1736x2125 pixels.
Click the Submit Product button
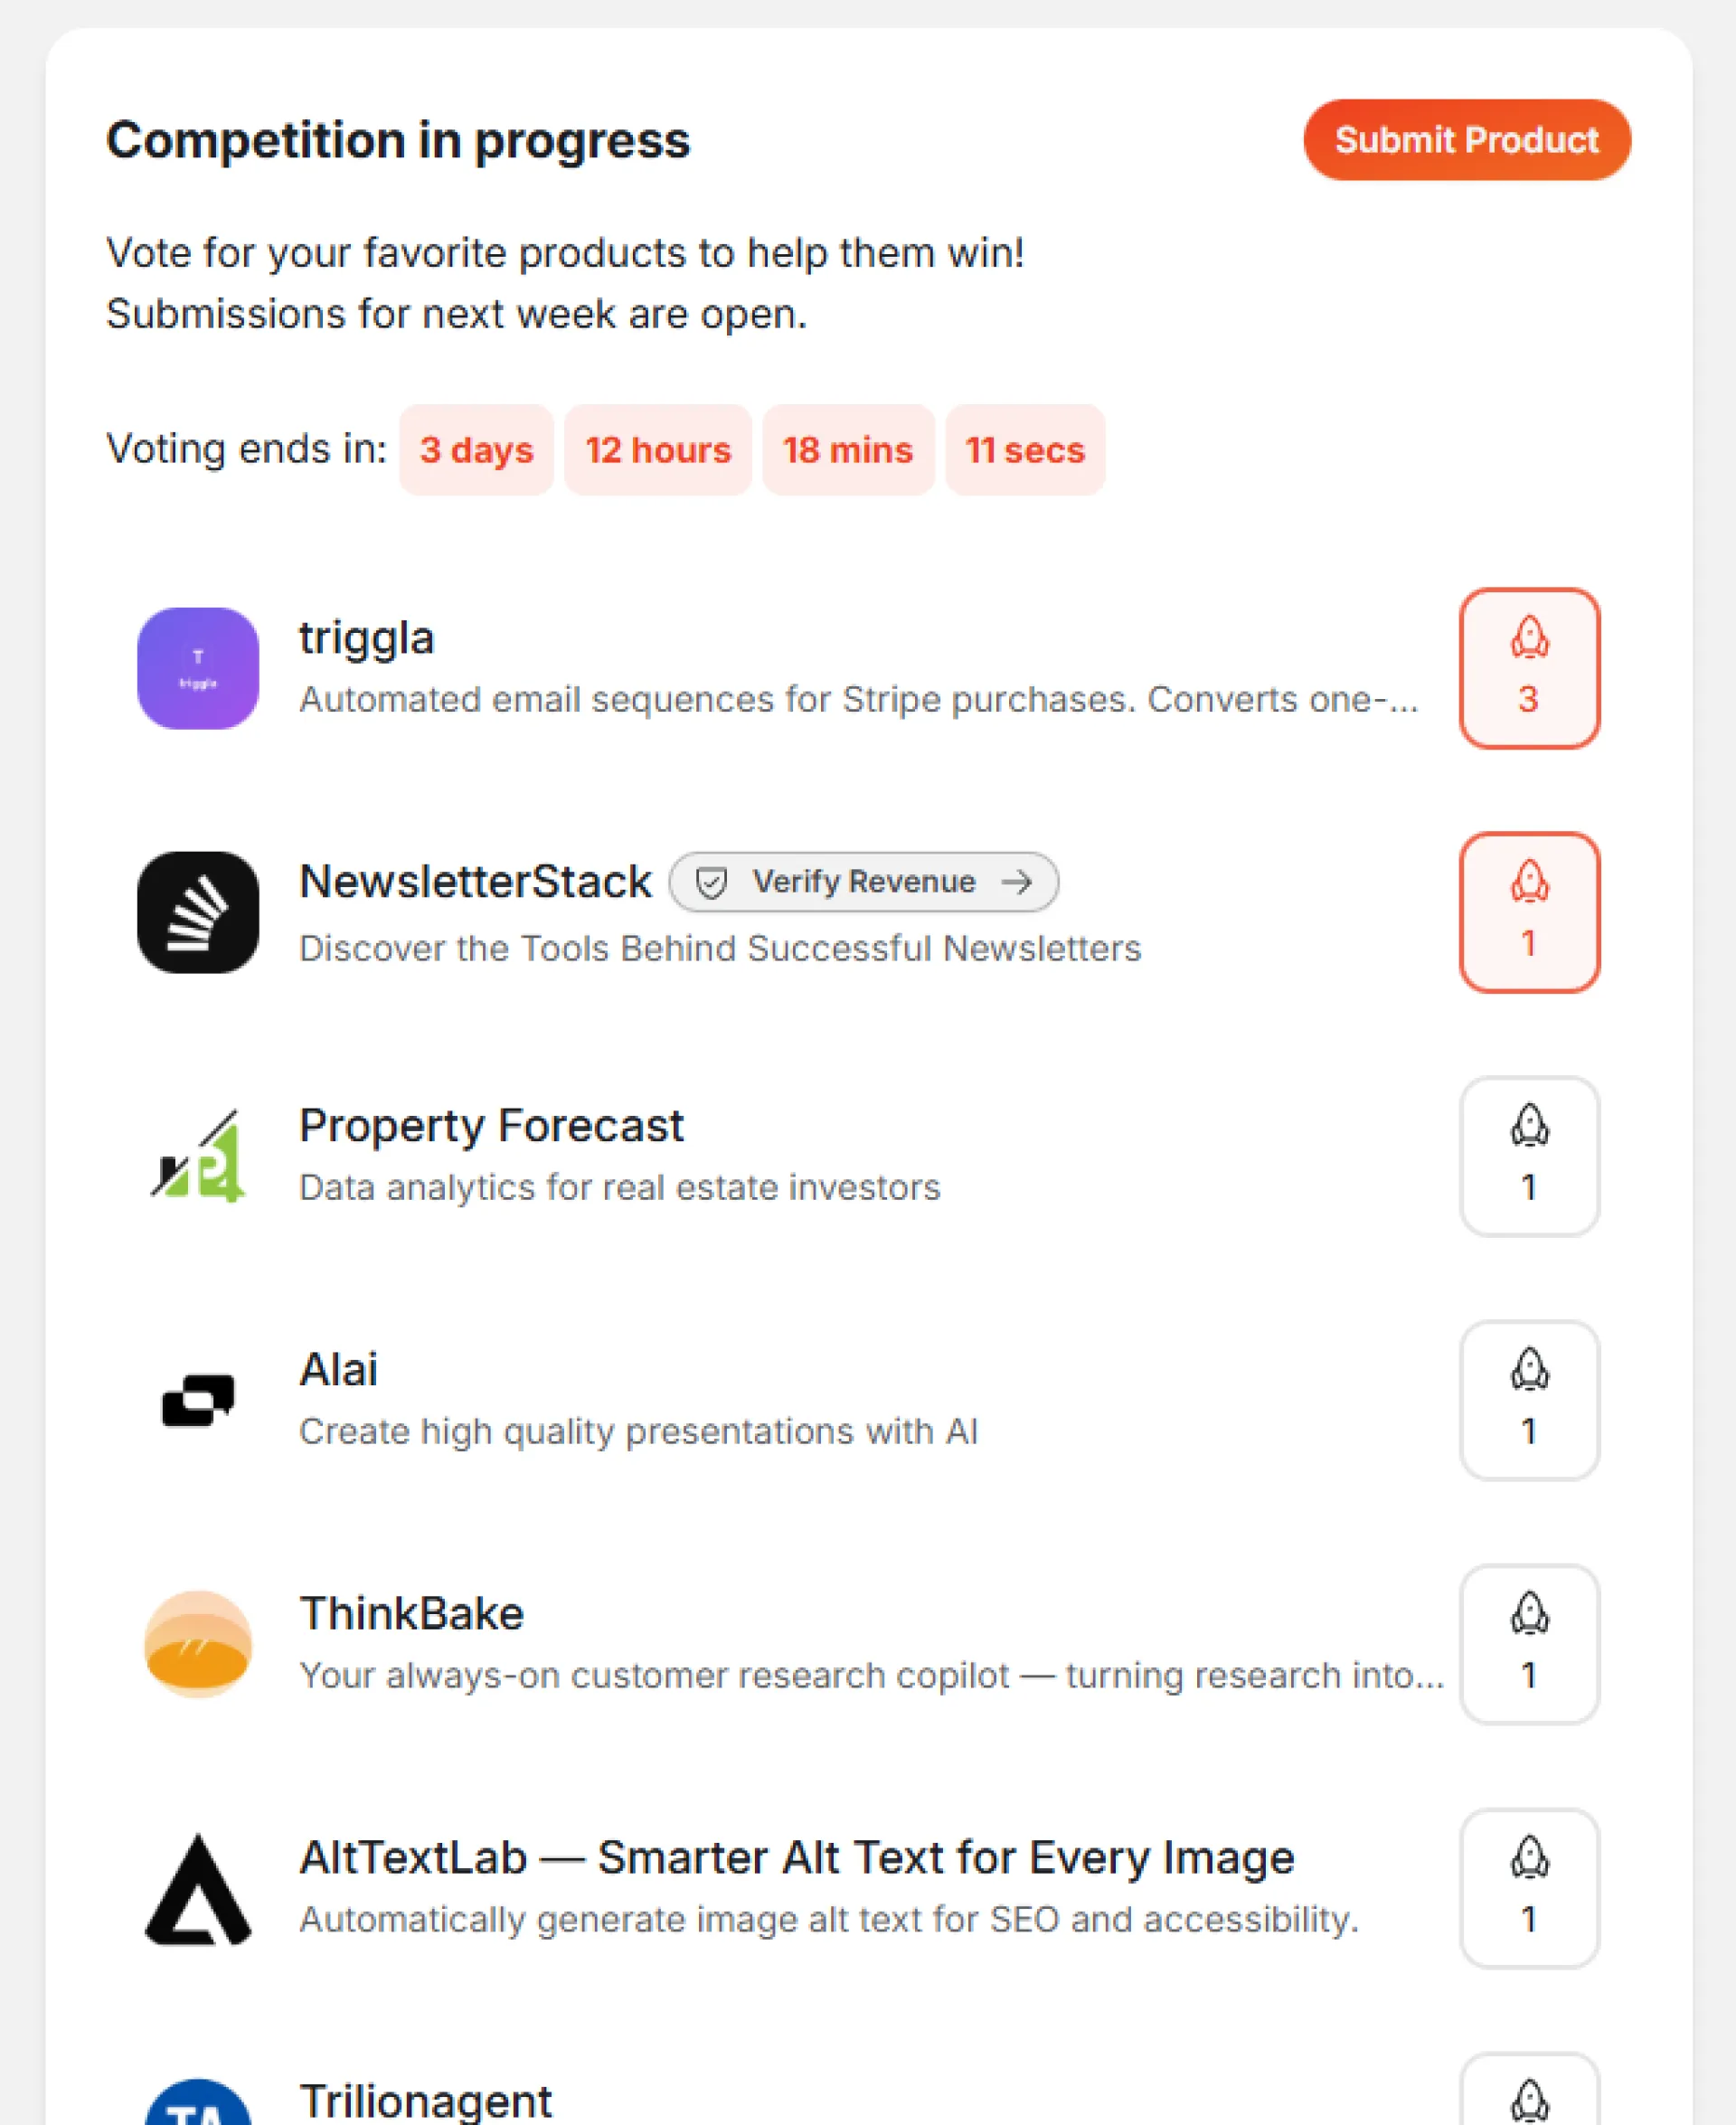[1466, 140]
